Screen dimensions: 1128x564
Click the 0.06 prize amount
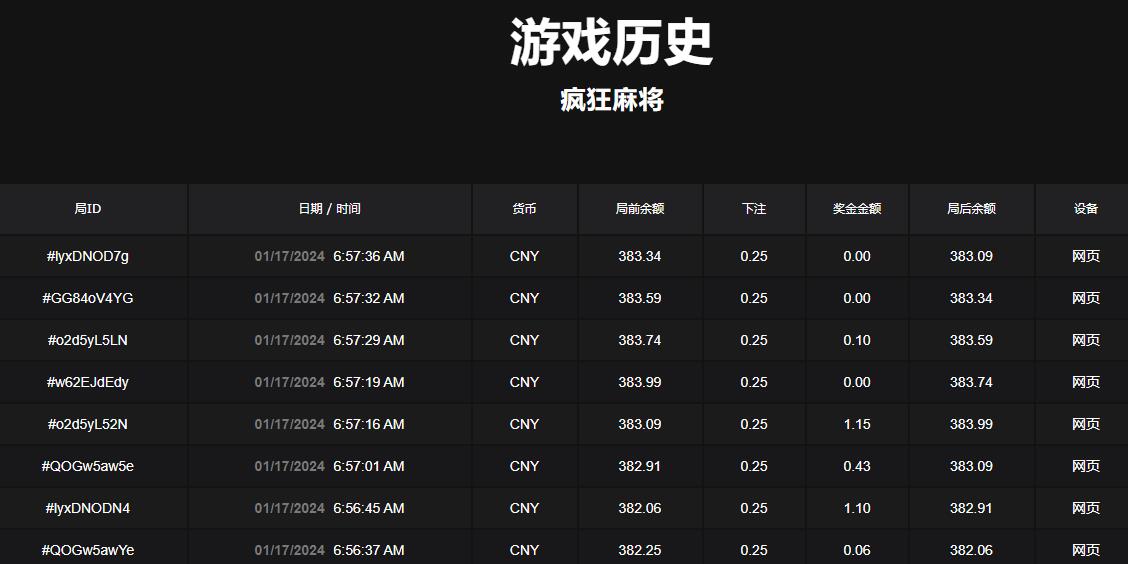[x=857, y=550]
